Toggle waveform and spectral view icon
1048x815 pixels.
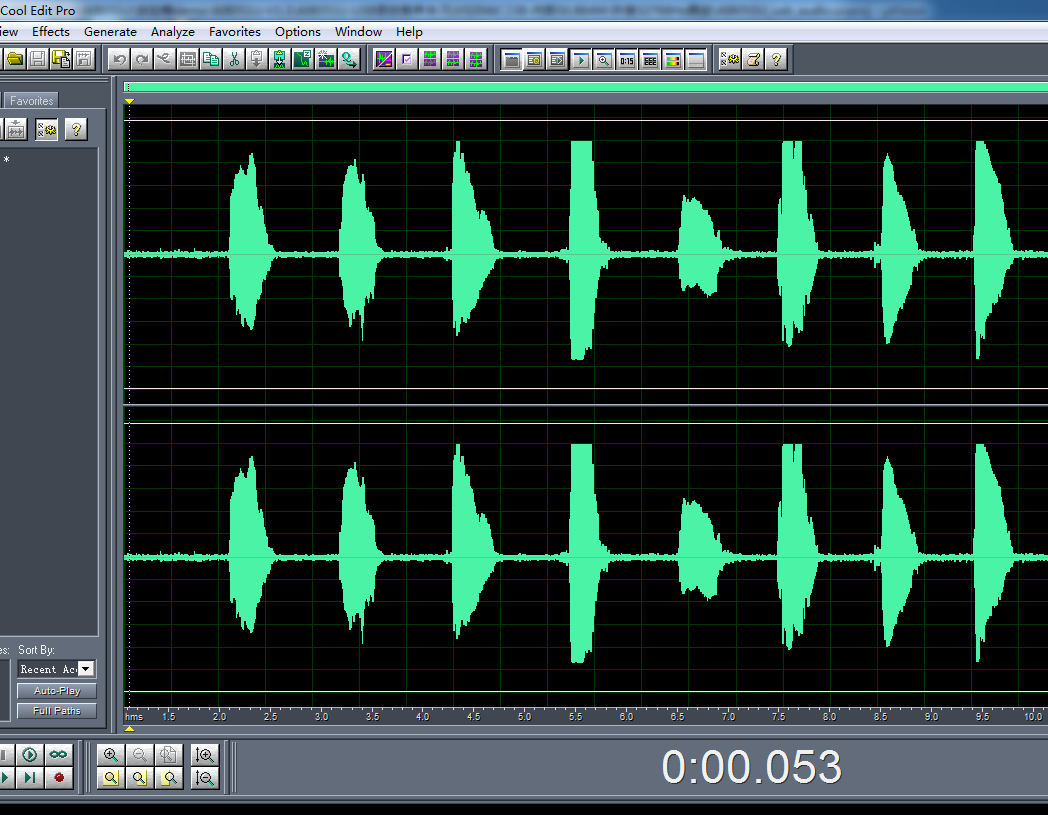point(384,60)
